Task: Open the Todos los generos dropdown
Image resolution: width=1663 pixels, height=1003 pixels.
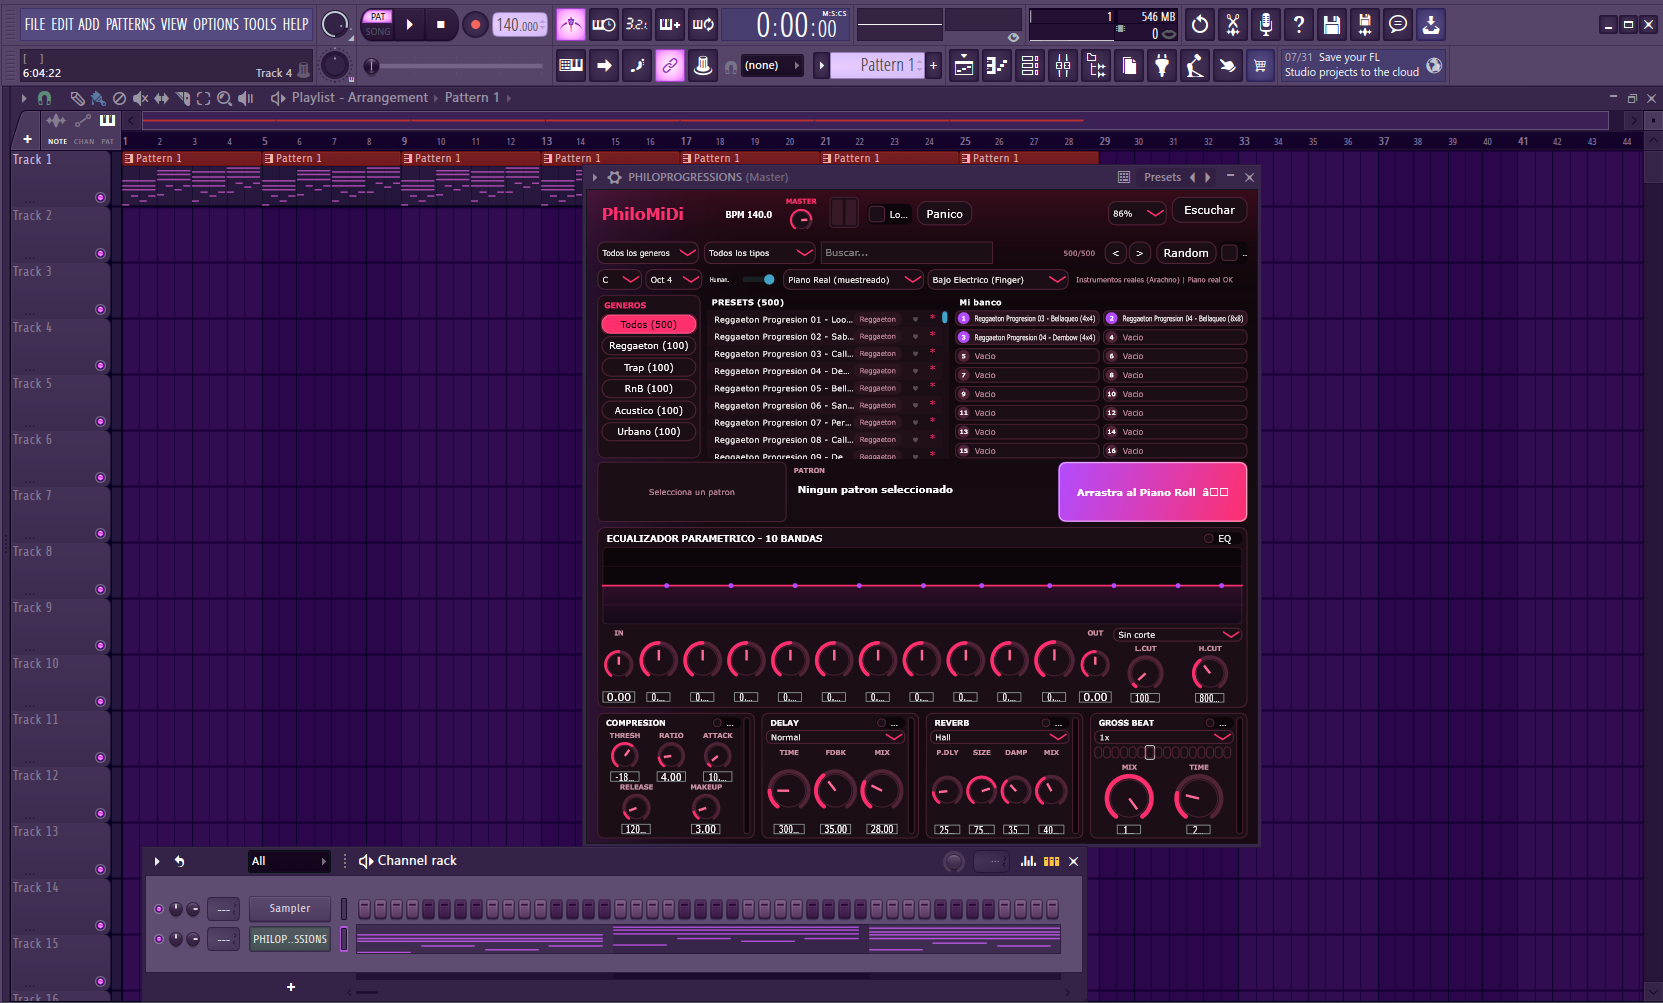Action: 648,253
